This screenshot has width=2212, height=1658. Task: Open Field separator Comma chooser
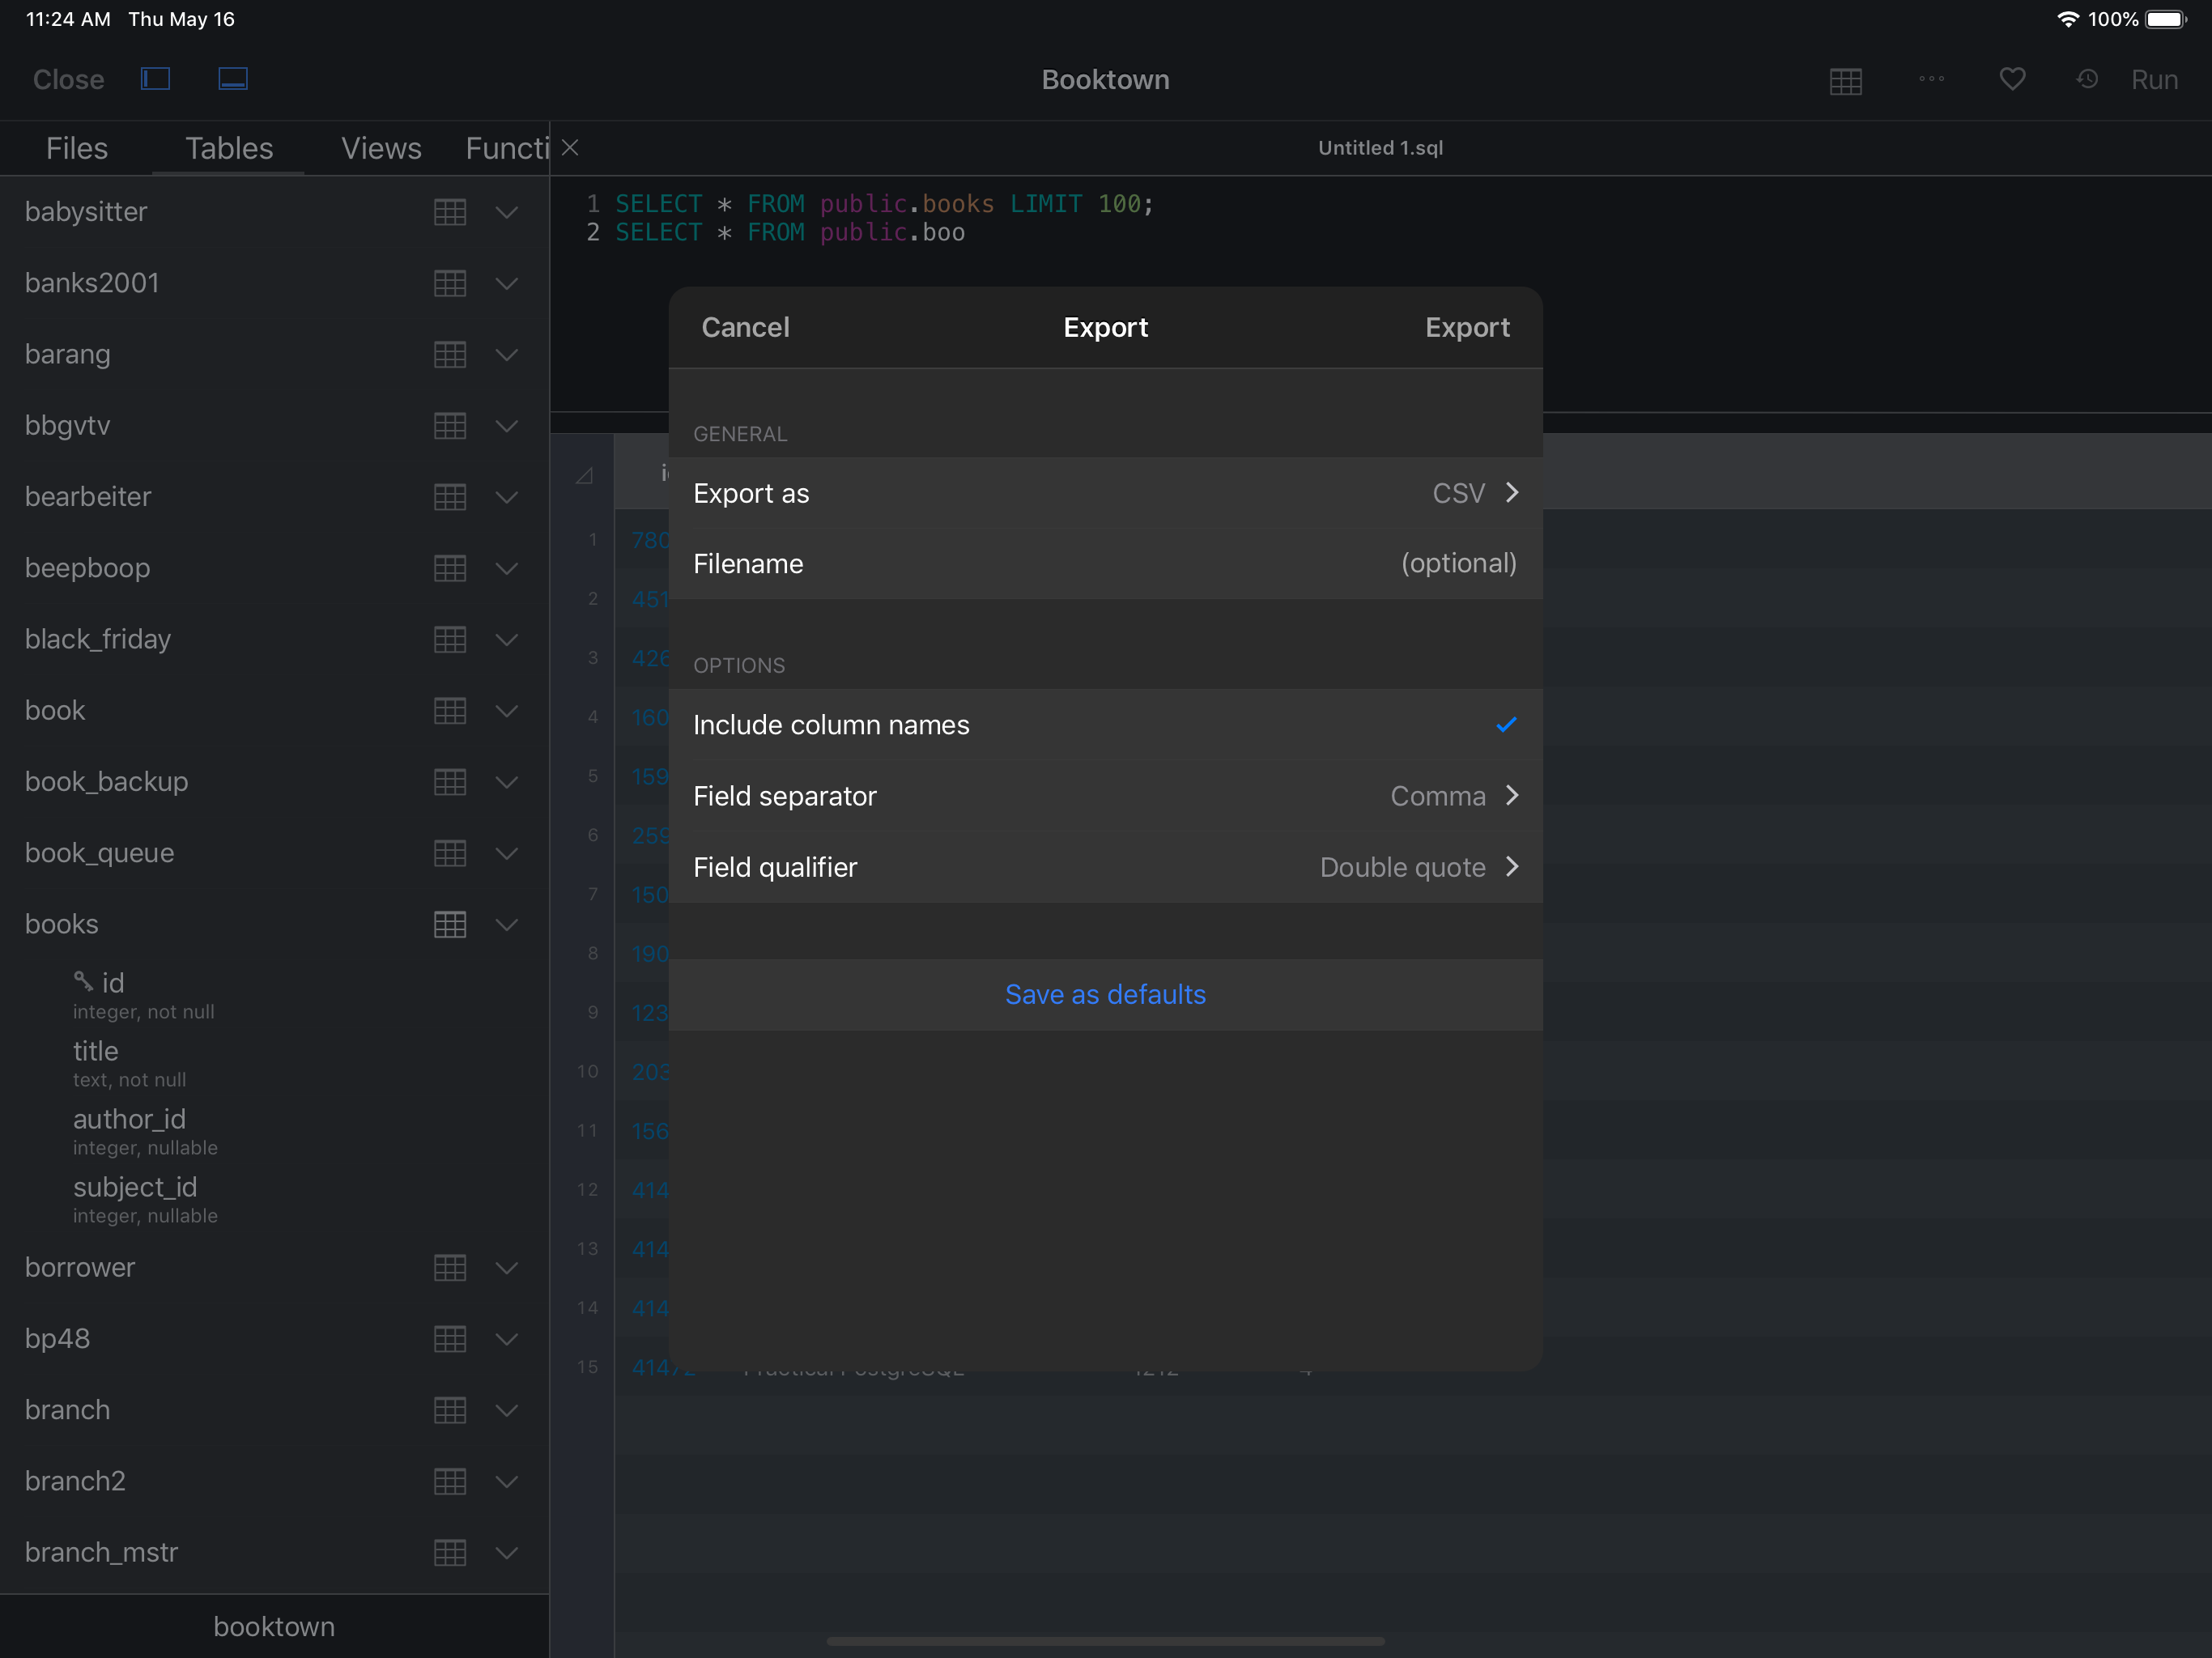coord(1105,796)
